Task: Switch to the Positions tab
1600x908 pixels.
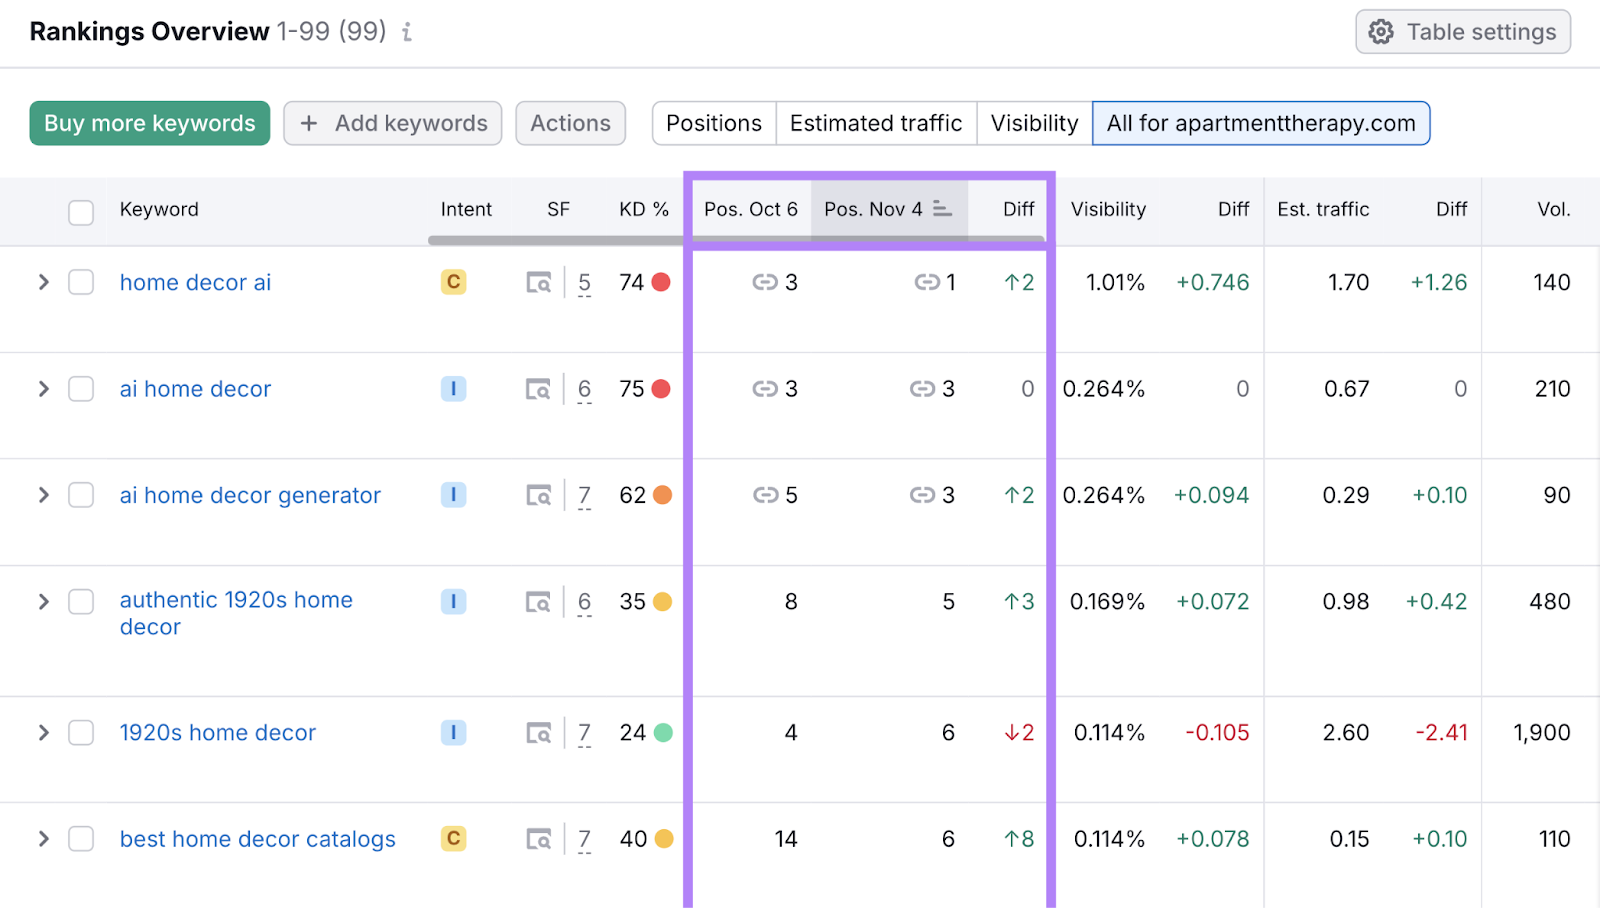Action: point(713,123)
